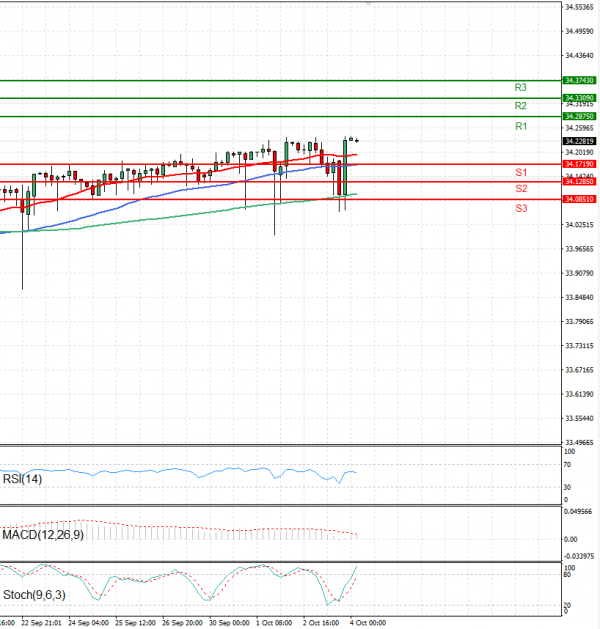Click the 2 Oct 16:00 time label
Screen dimensions: 600x629
[x=321, y=623]
